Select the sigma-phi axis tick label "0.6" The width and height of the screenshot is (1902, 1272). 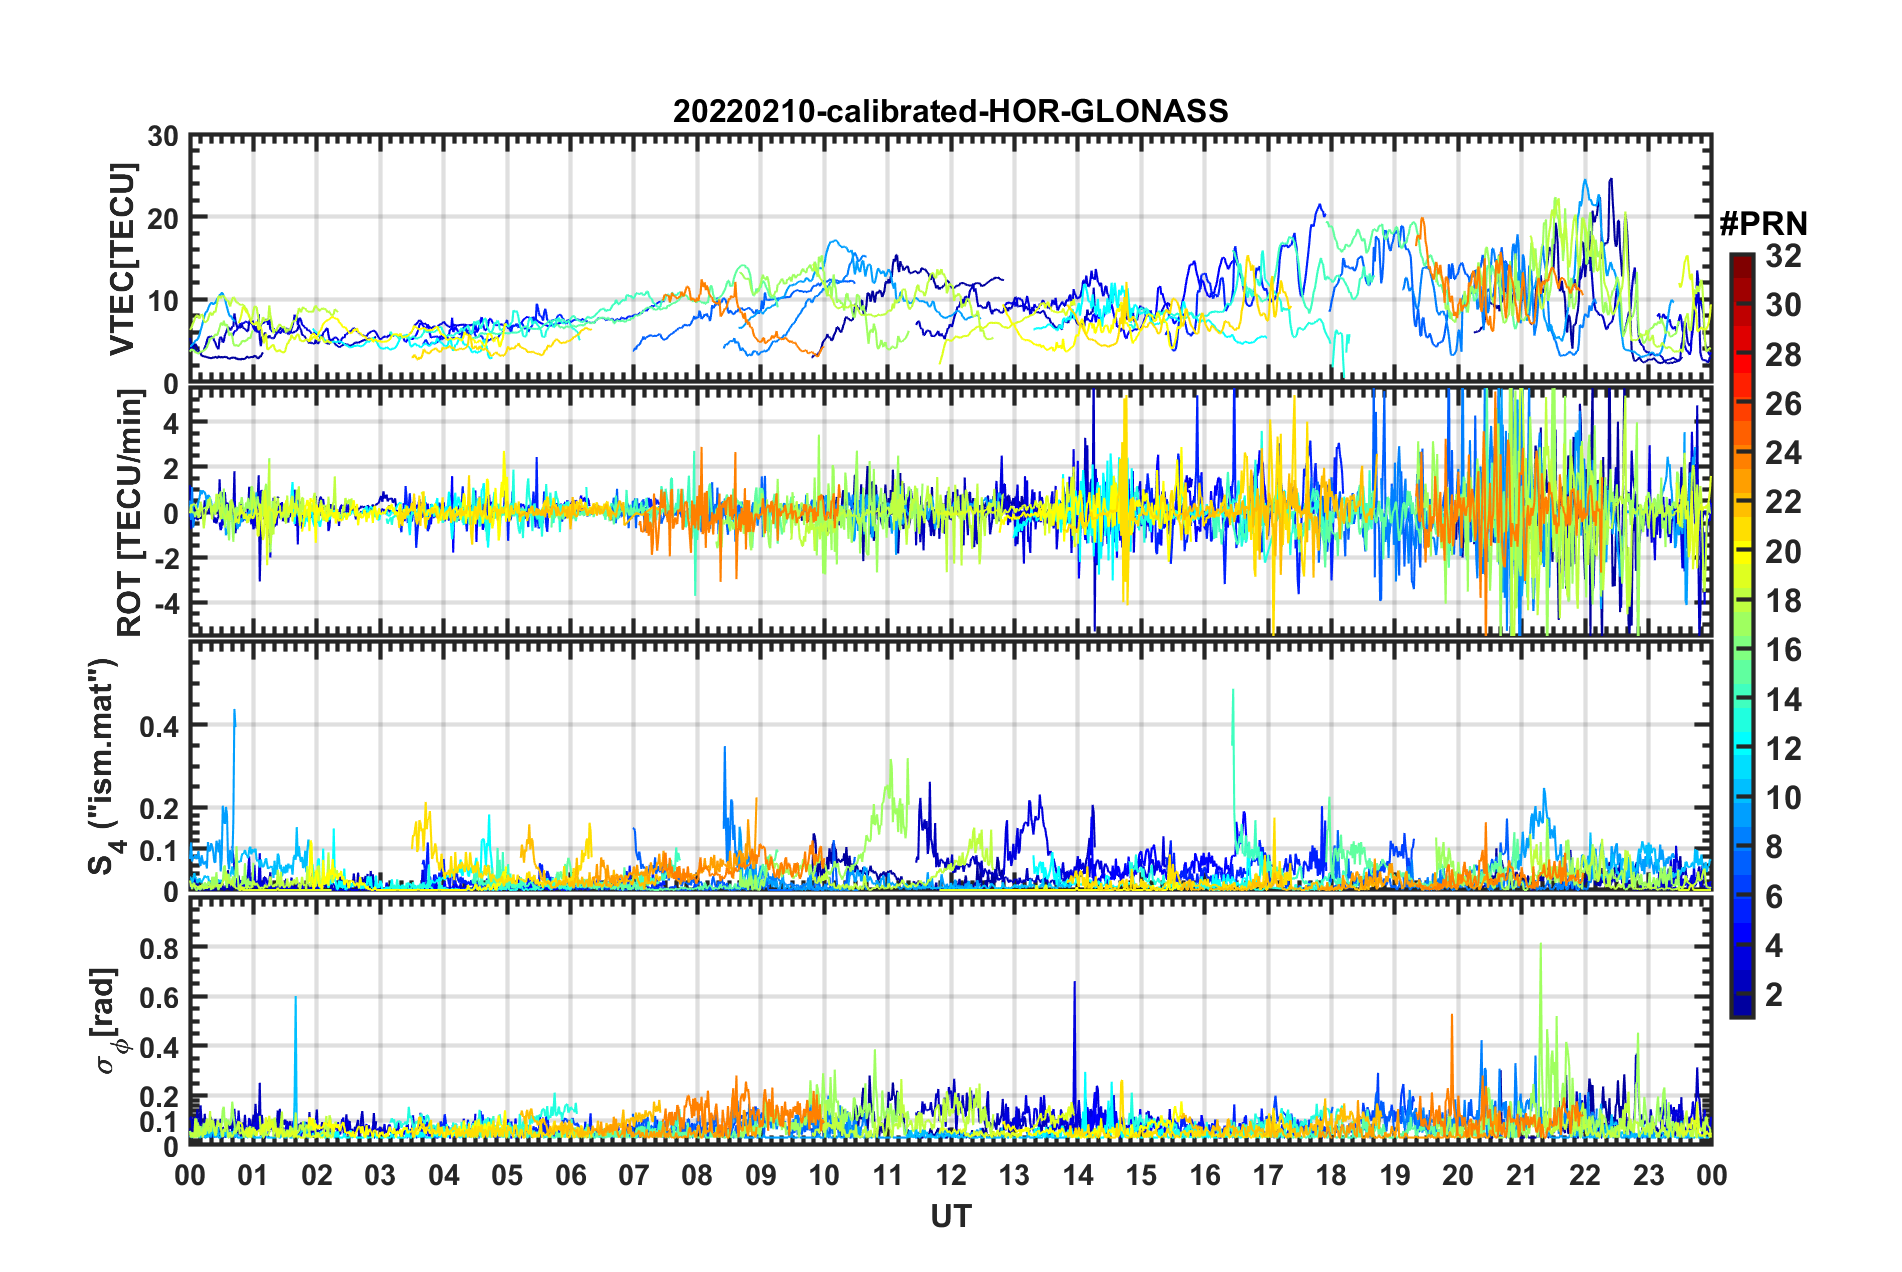pyautogui.click(x=159, y=998)
